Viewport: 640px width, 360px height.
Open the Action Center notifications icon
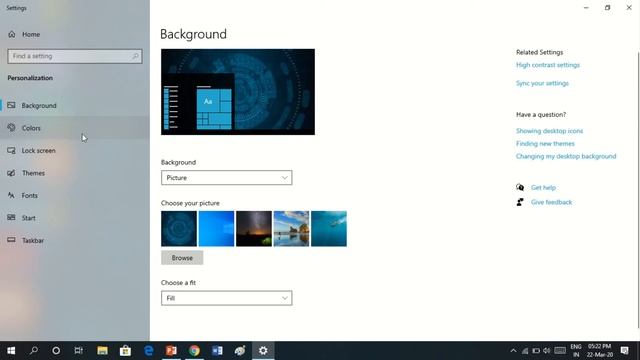point(624,351)
